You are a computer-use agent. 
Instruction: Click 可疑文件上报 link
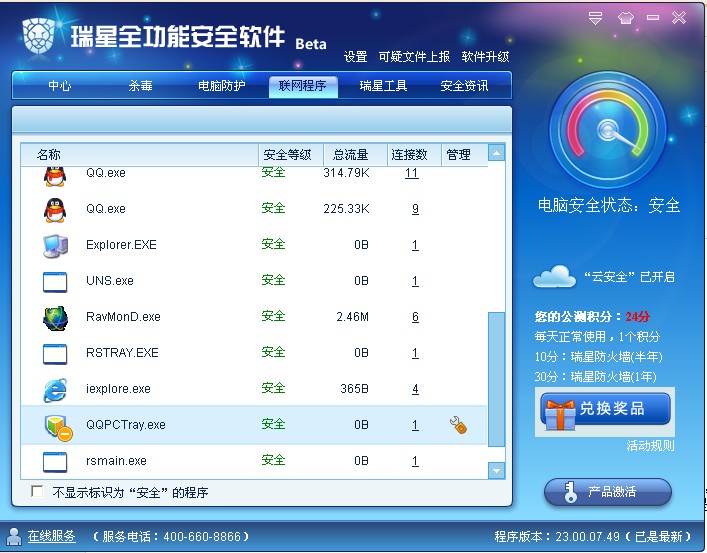414,57
